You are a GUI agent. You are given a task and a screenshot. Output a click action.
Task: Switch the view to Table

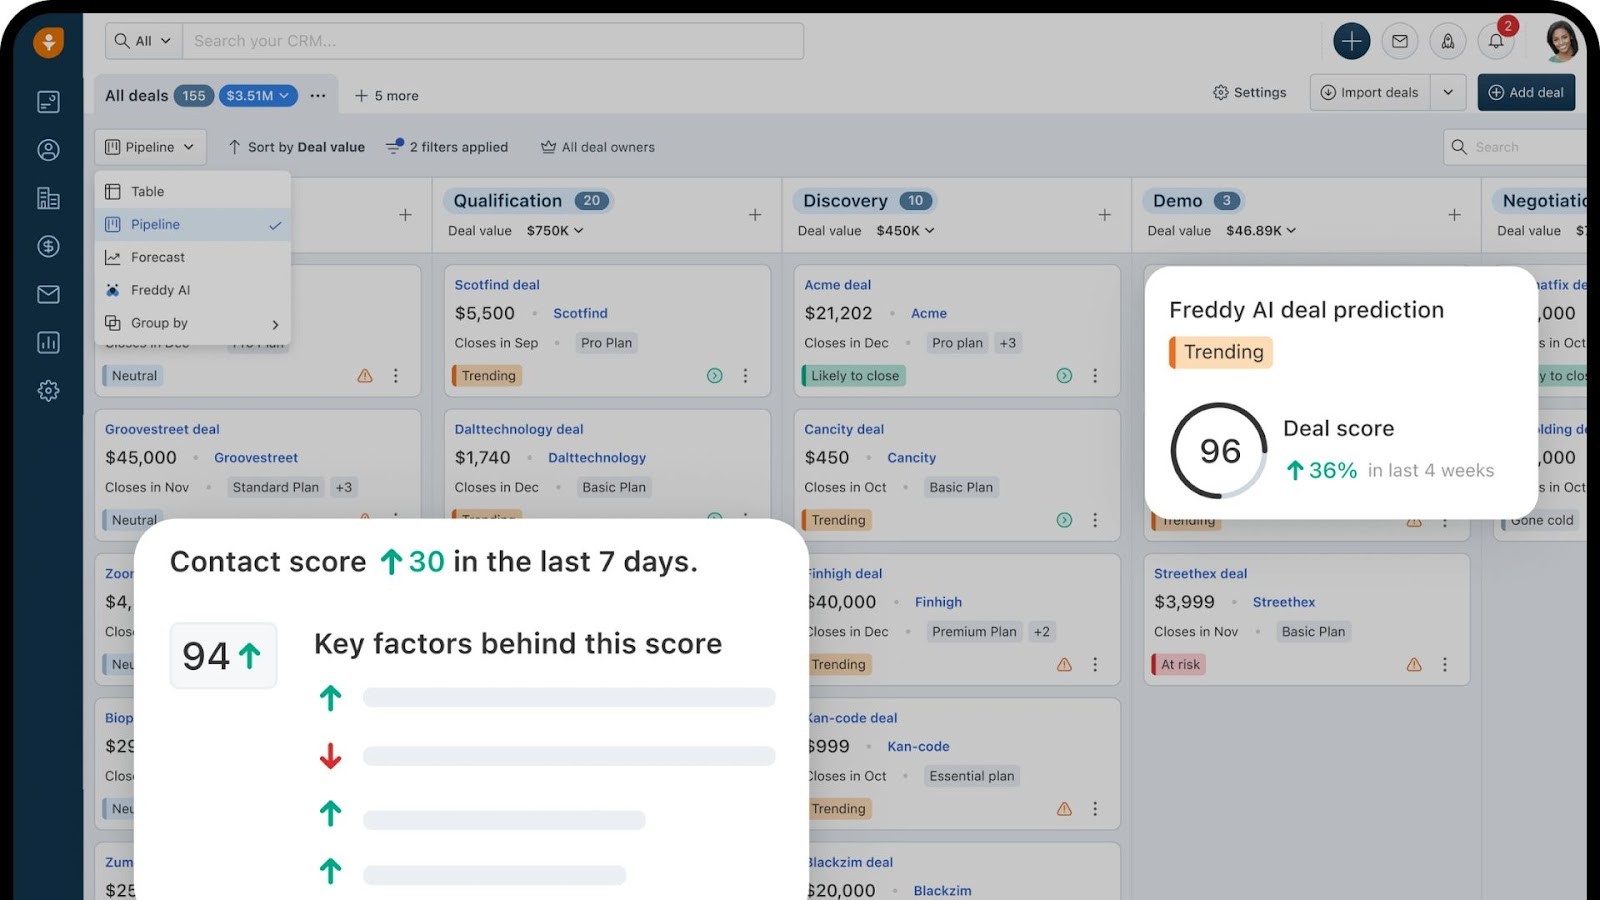147,190
